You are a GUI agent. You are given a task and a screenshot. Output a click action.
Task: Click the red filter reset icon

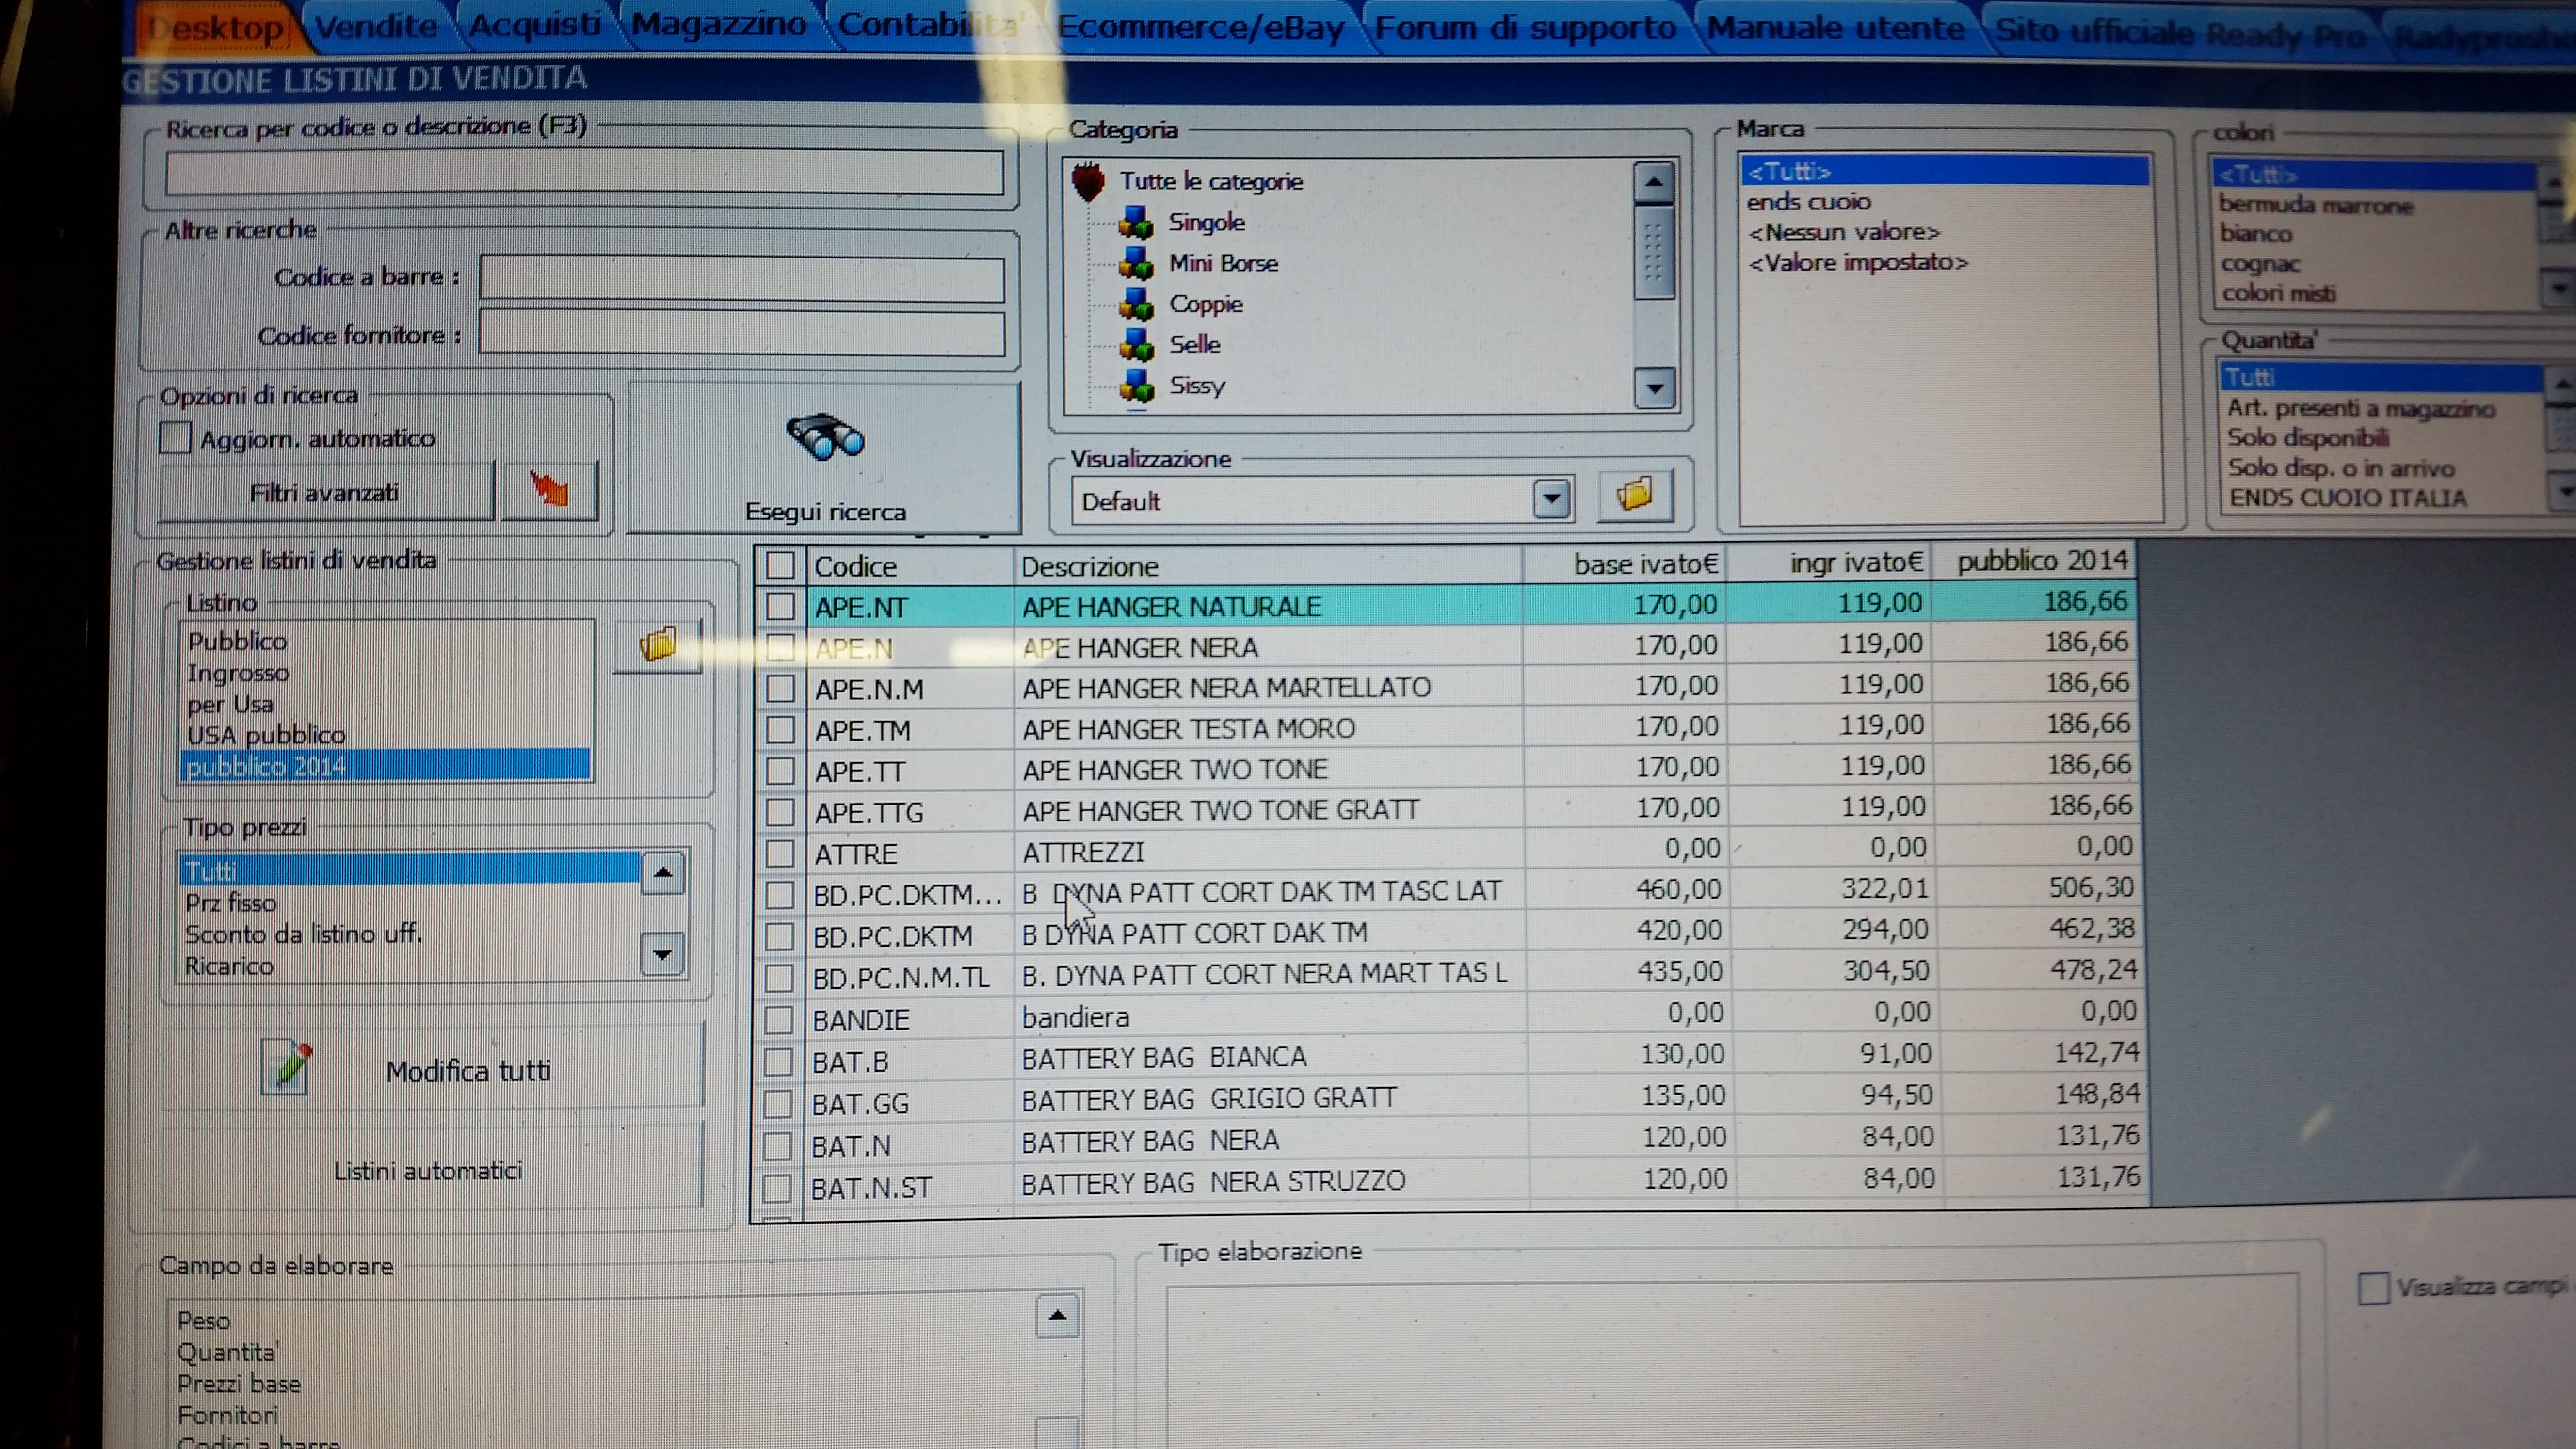[x=550, y=490]
